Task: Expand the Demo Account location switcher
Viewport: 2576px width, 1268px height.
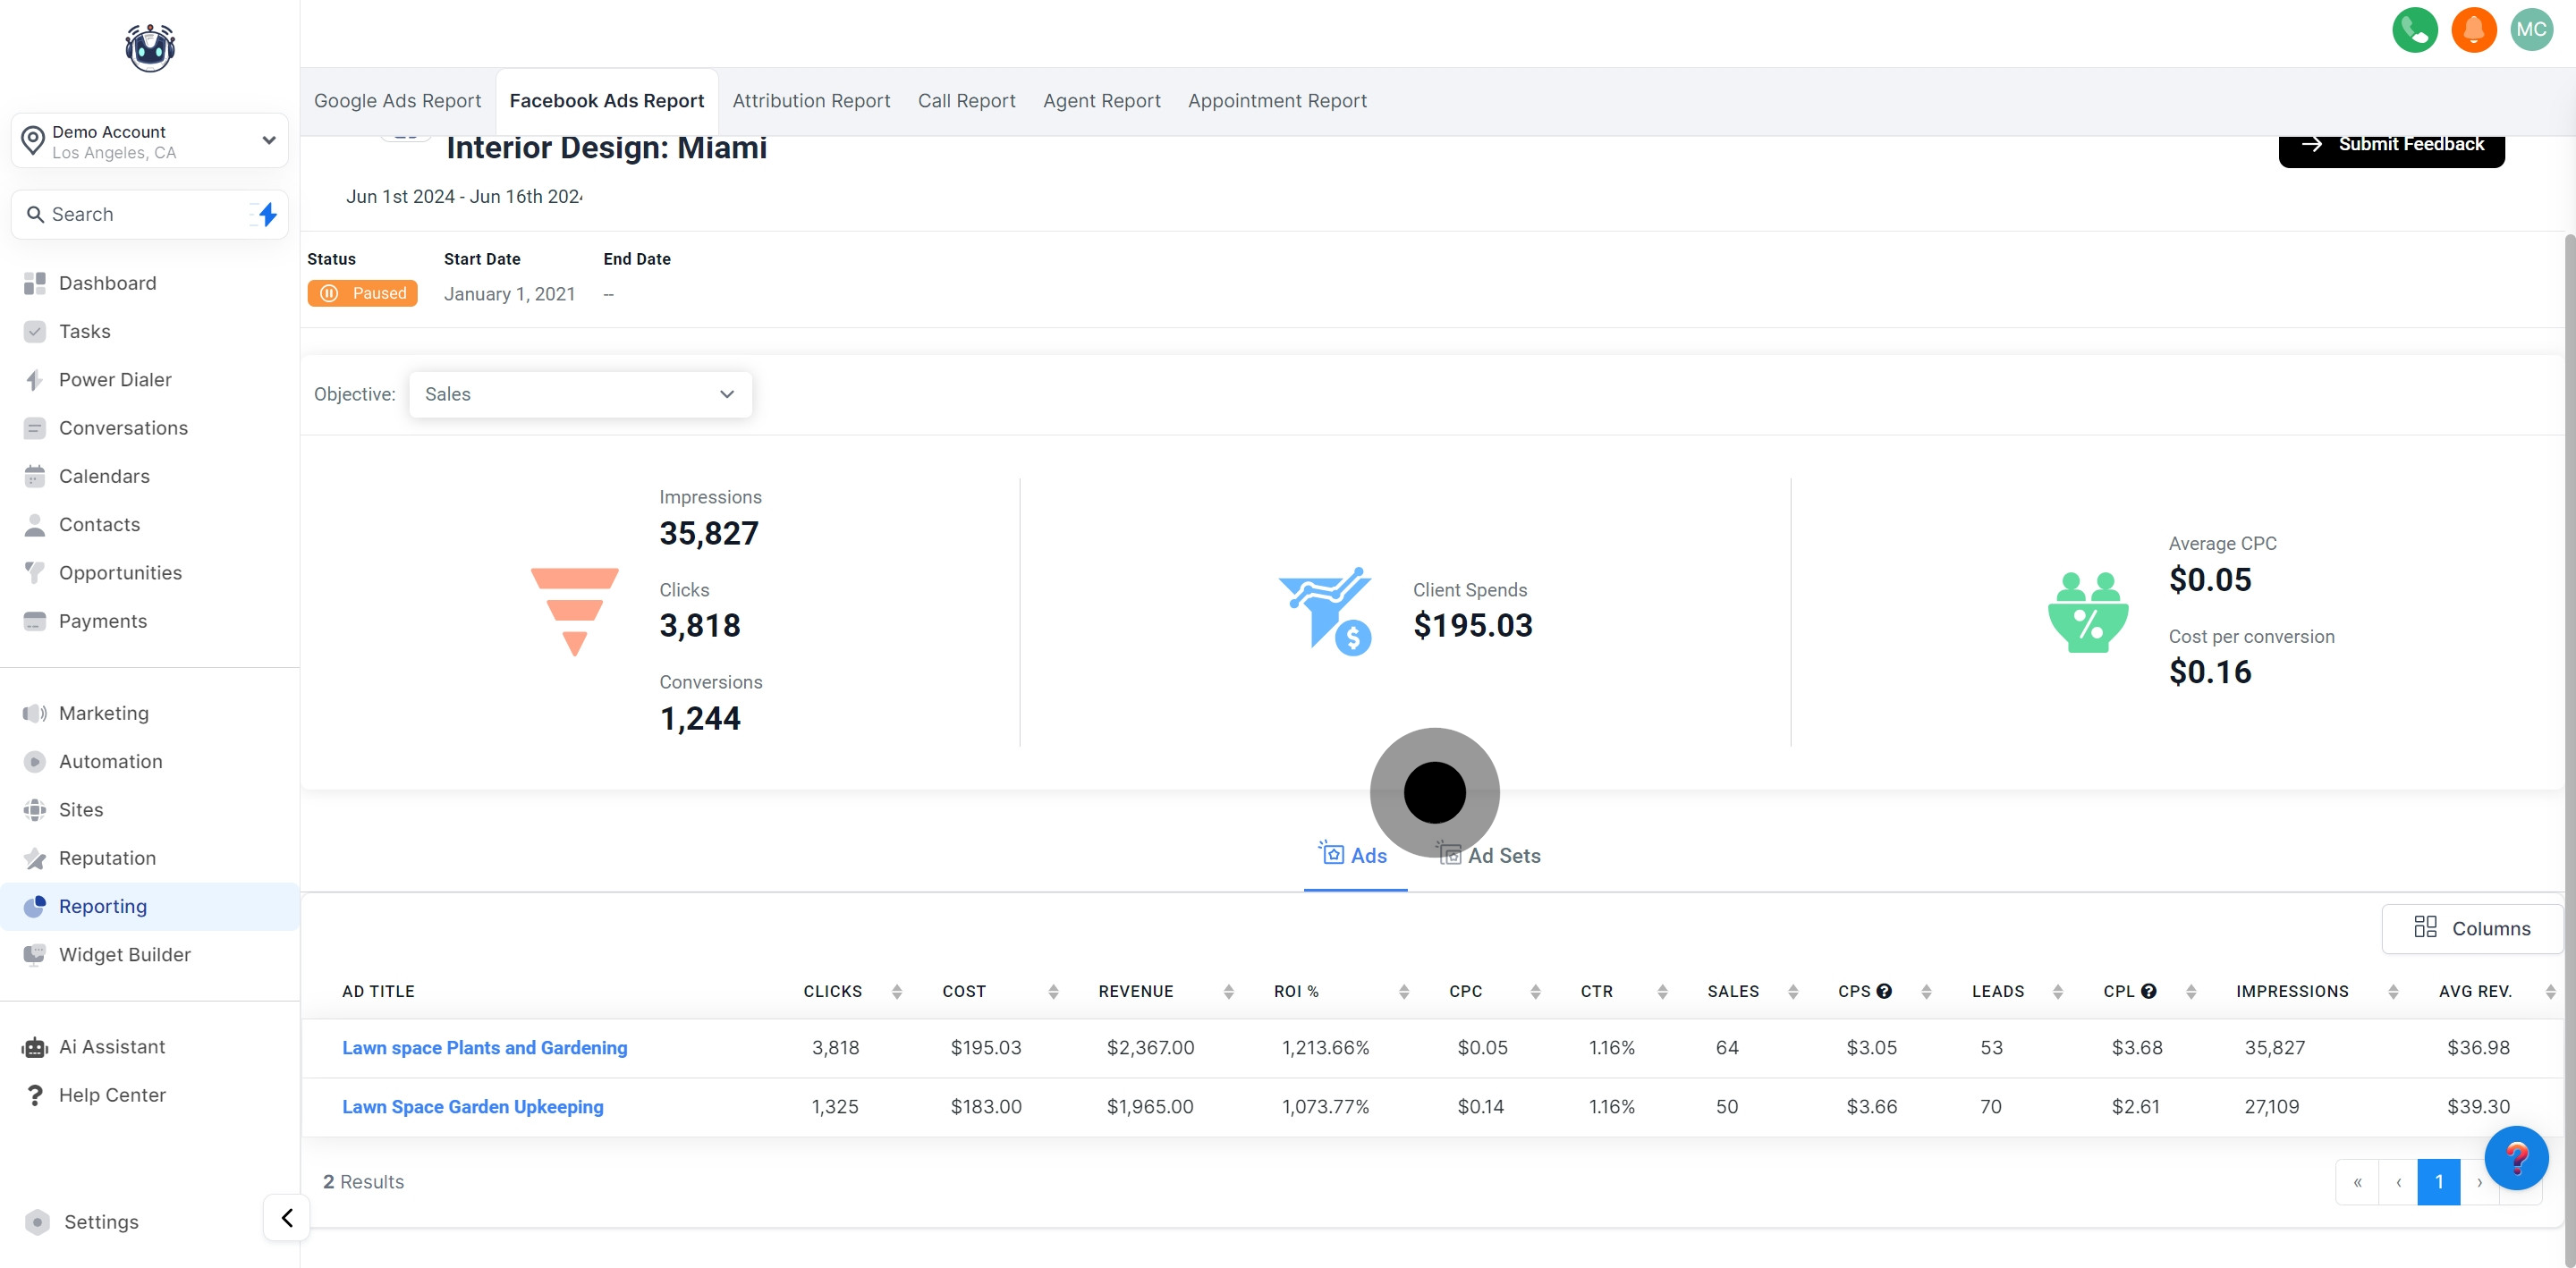Action: coord(150,141)
